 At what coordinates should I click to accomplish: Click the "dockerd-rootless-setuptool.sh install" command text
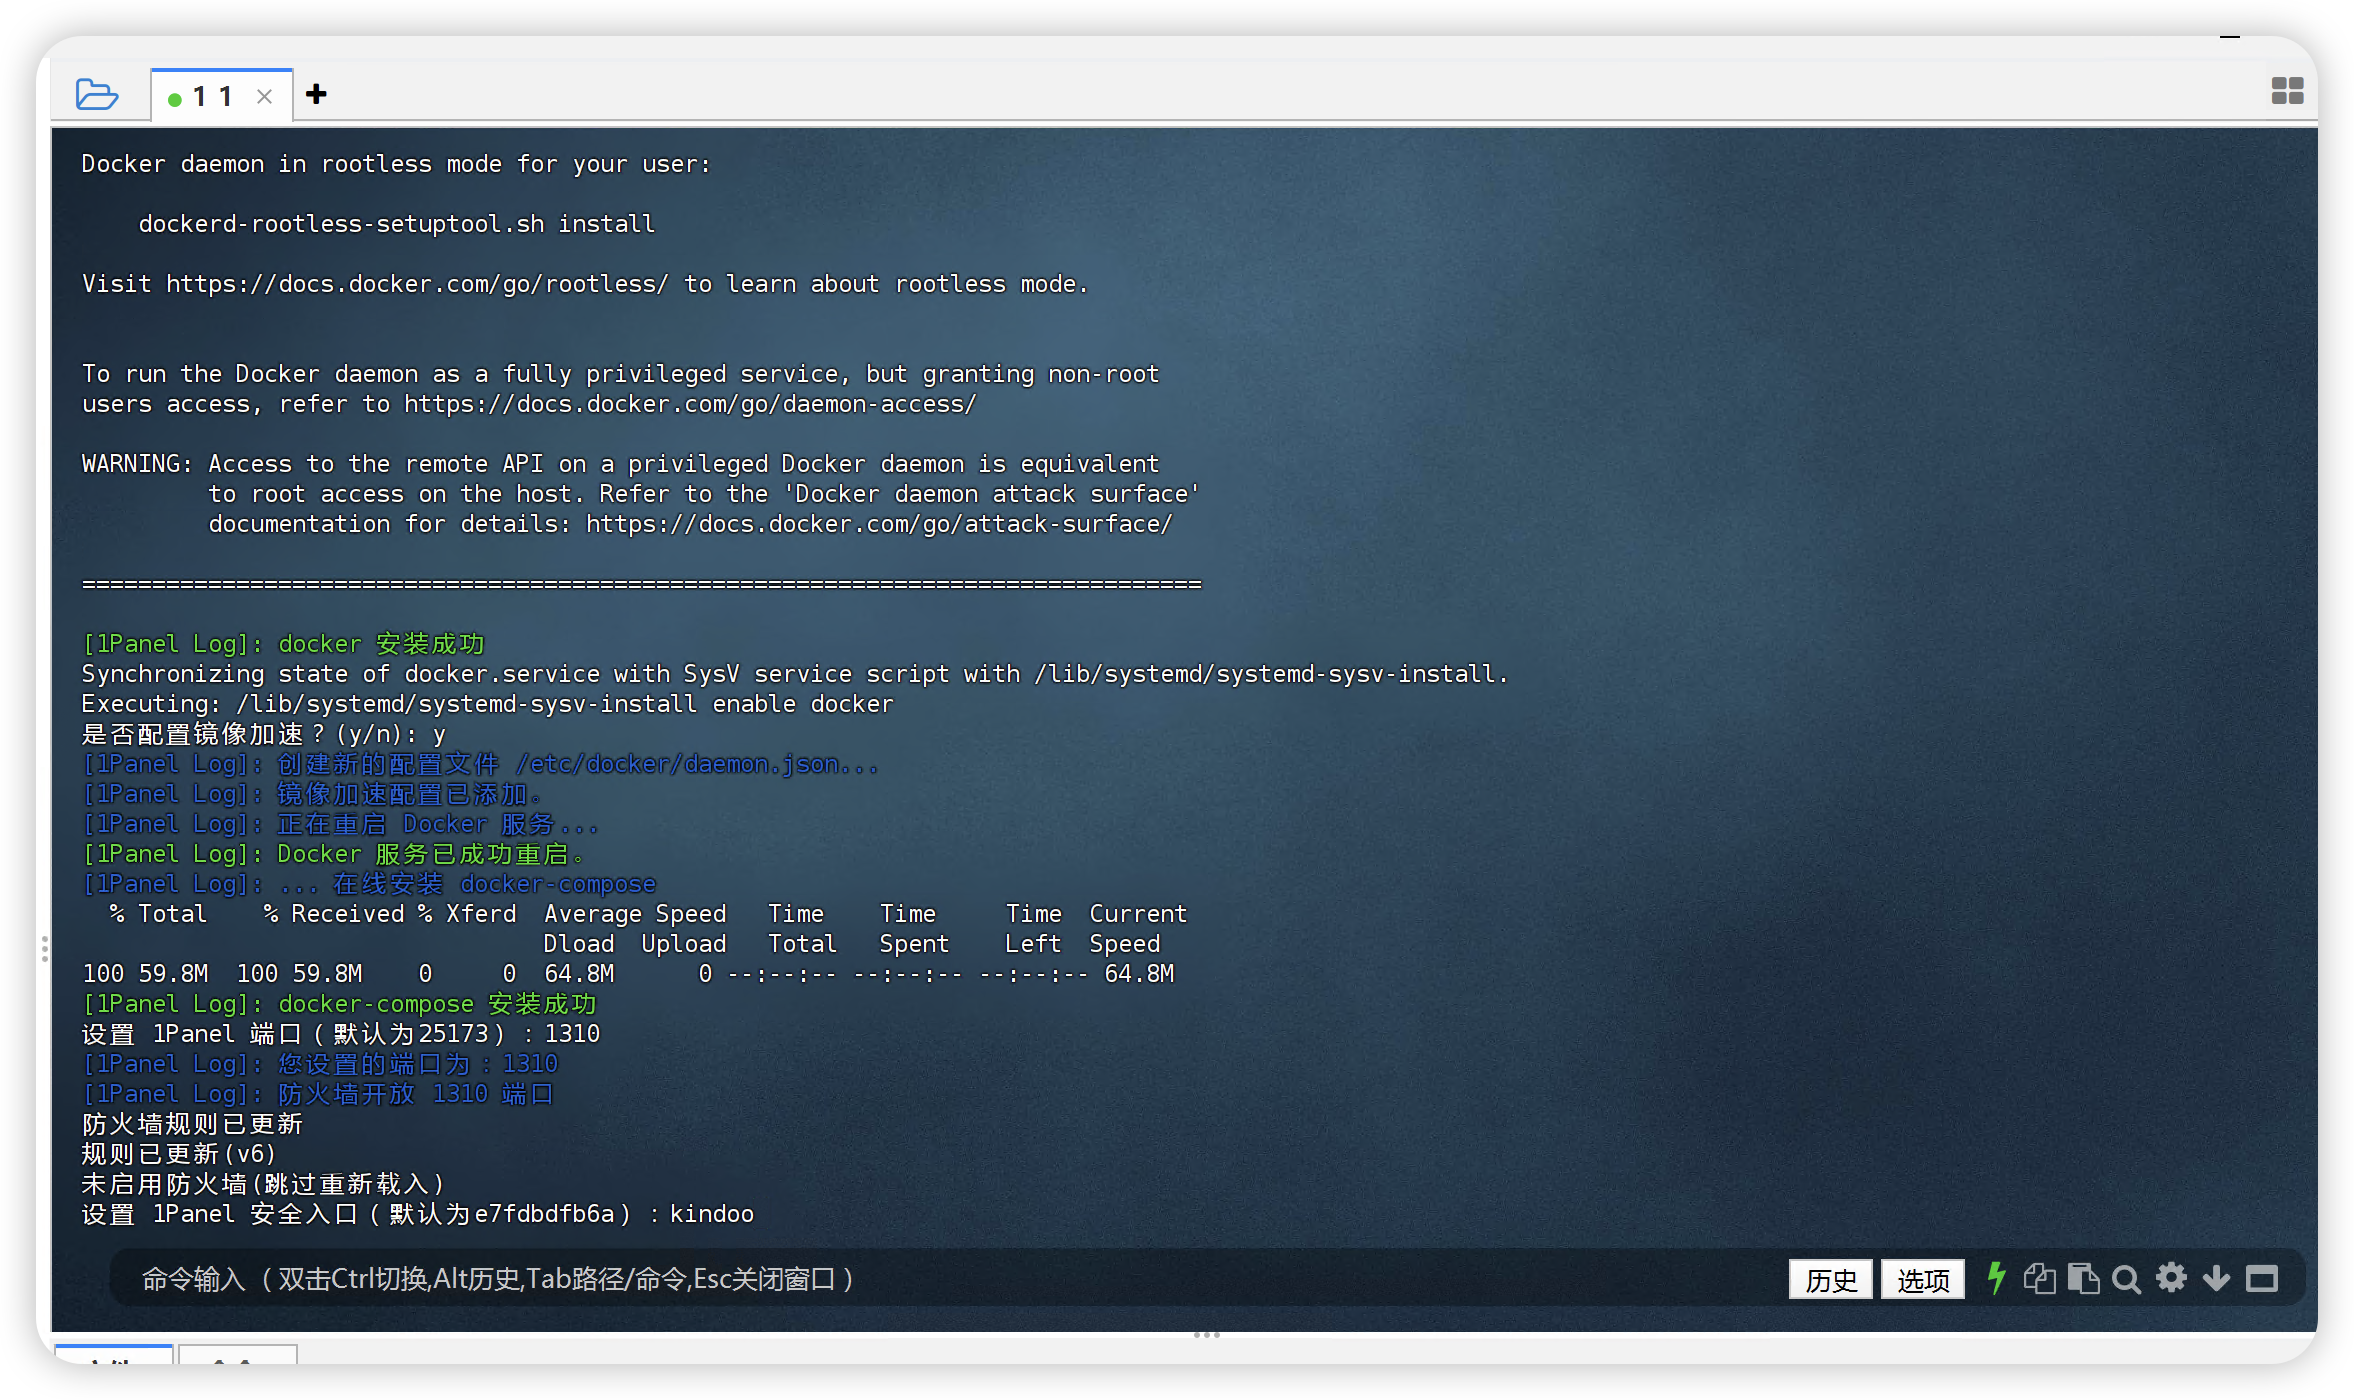397,224
